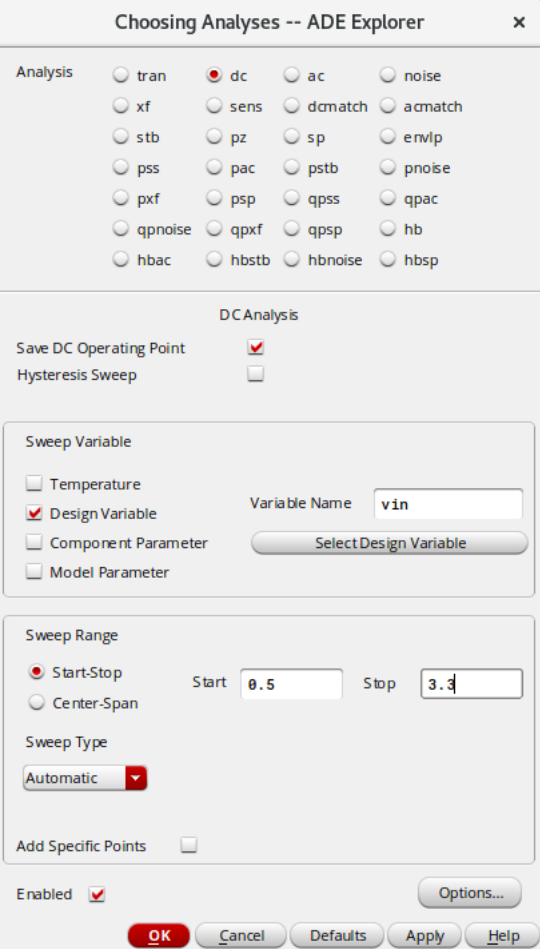
Task: Pick the pss analysis type
Action: (121, 168)
